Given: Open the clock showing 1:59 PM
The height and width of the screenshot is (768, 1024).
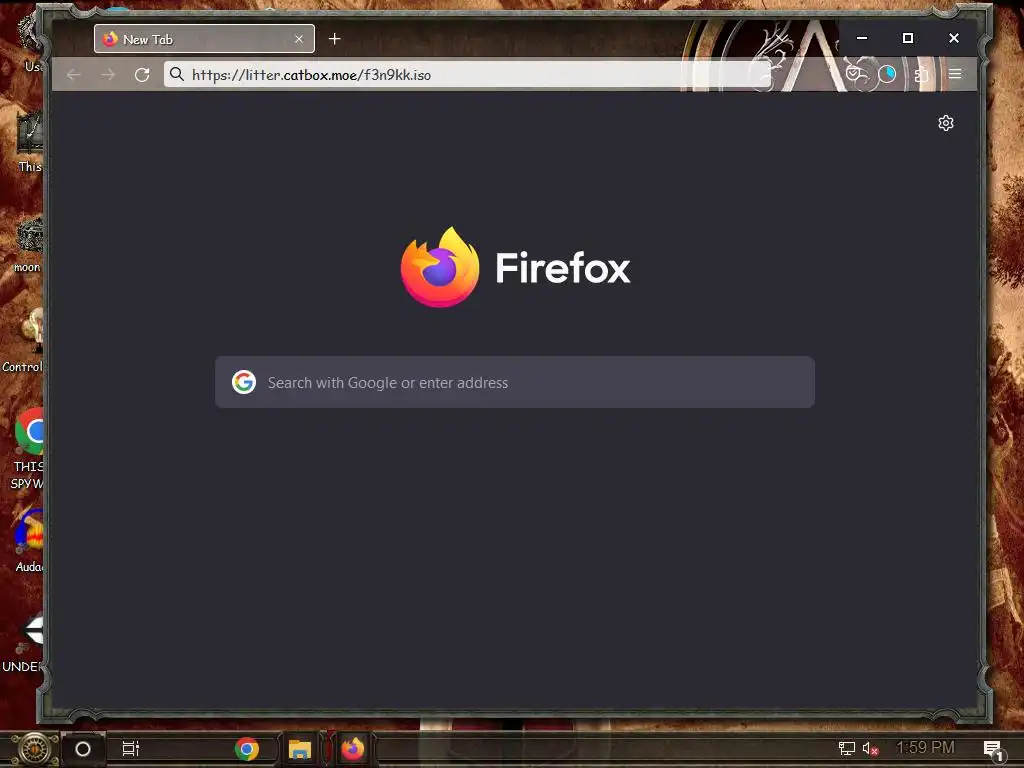Looking at the screenshot, I should pyautogui.click(x=925, y=748).
